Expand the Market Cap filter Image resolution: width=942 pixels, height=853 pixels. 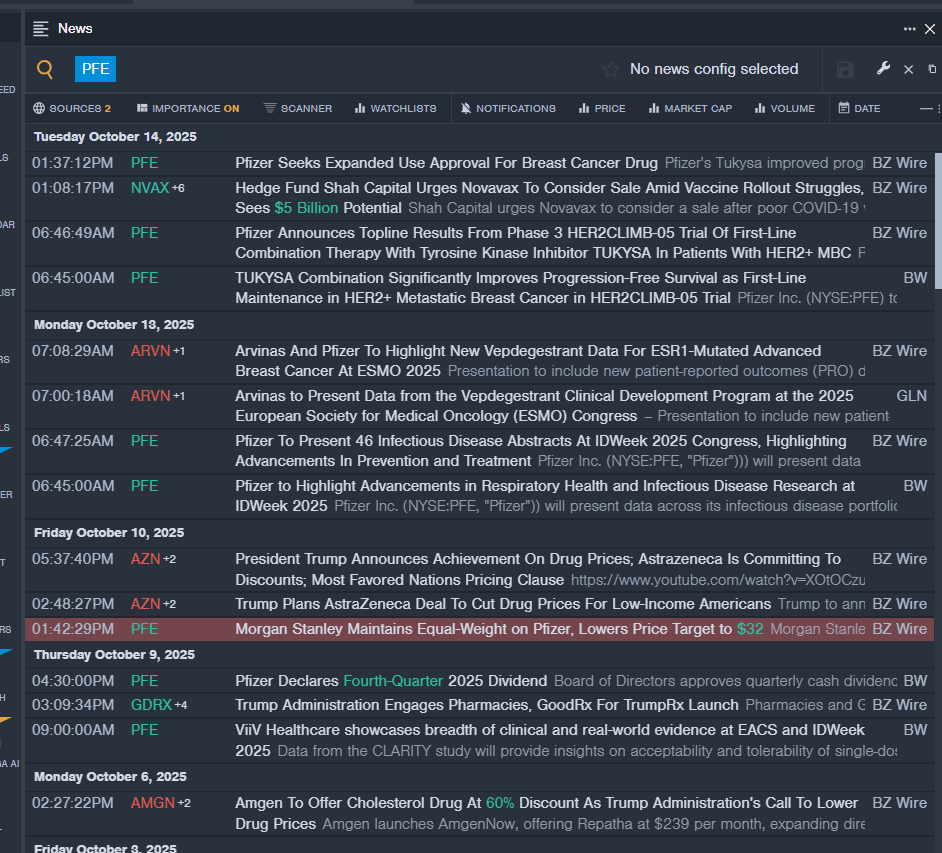(690, 108)
